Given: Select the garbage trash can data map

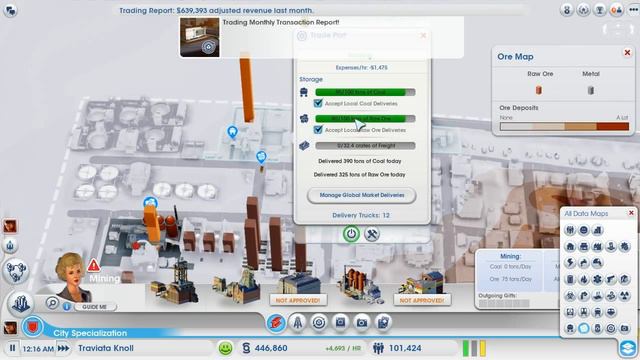Looking at the screenshot, I should click(570, 279).
